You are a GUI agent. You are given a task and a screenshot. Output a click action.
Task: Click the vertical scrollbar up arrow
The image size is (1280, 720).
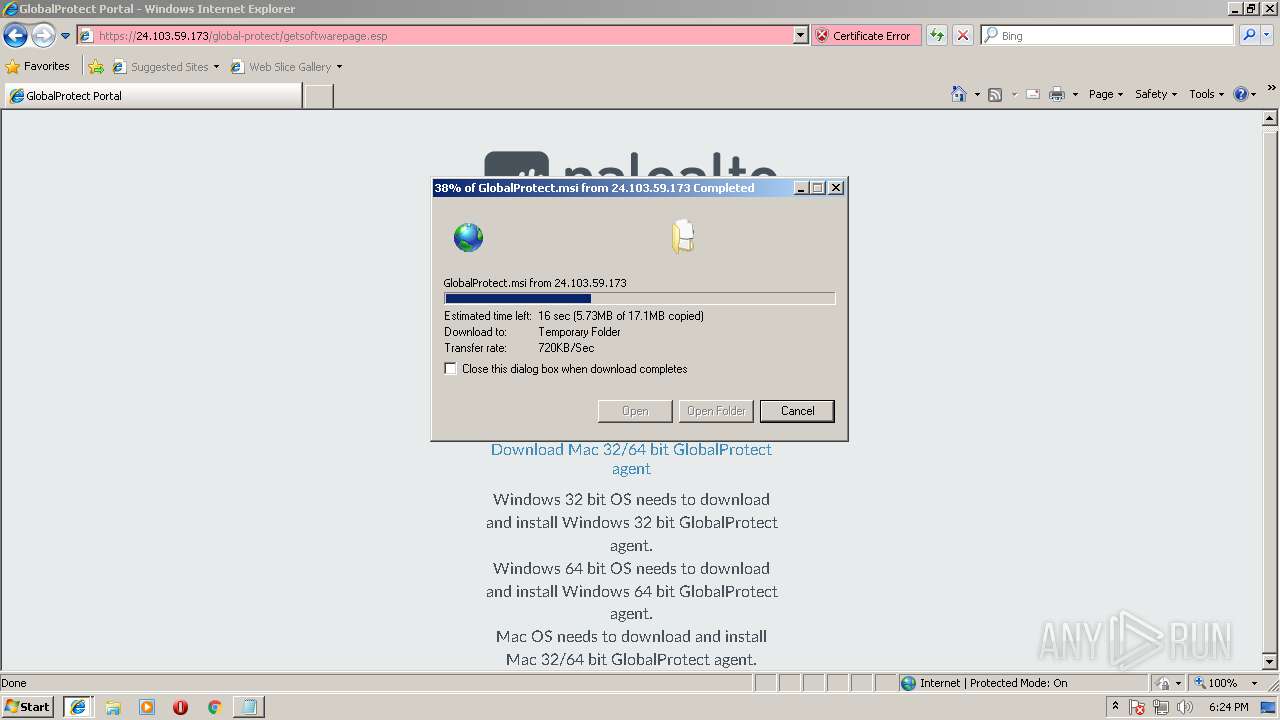click(1271, 119)
